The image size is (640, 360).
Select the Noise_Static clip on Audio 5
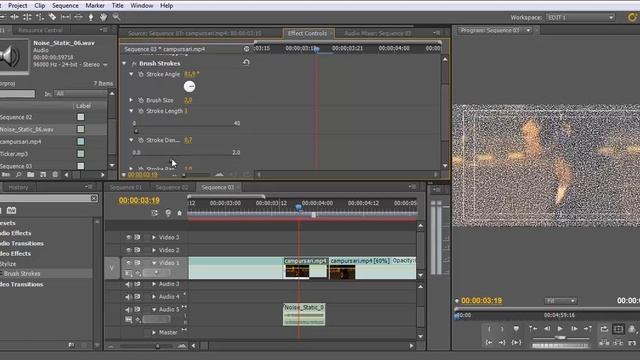[x=304, y=315]
